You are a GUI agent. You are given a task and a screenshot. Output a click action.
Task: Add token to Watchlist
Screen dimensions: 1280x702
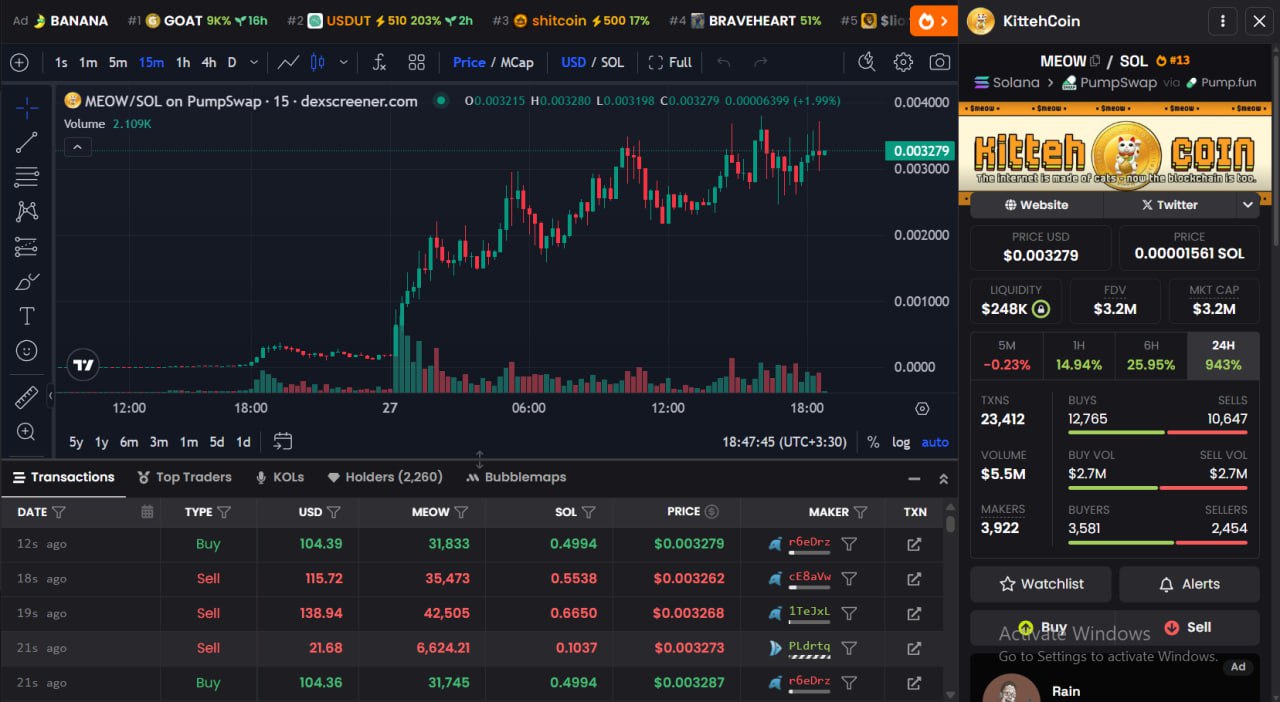point(1041,584)
